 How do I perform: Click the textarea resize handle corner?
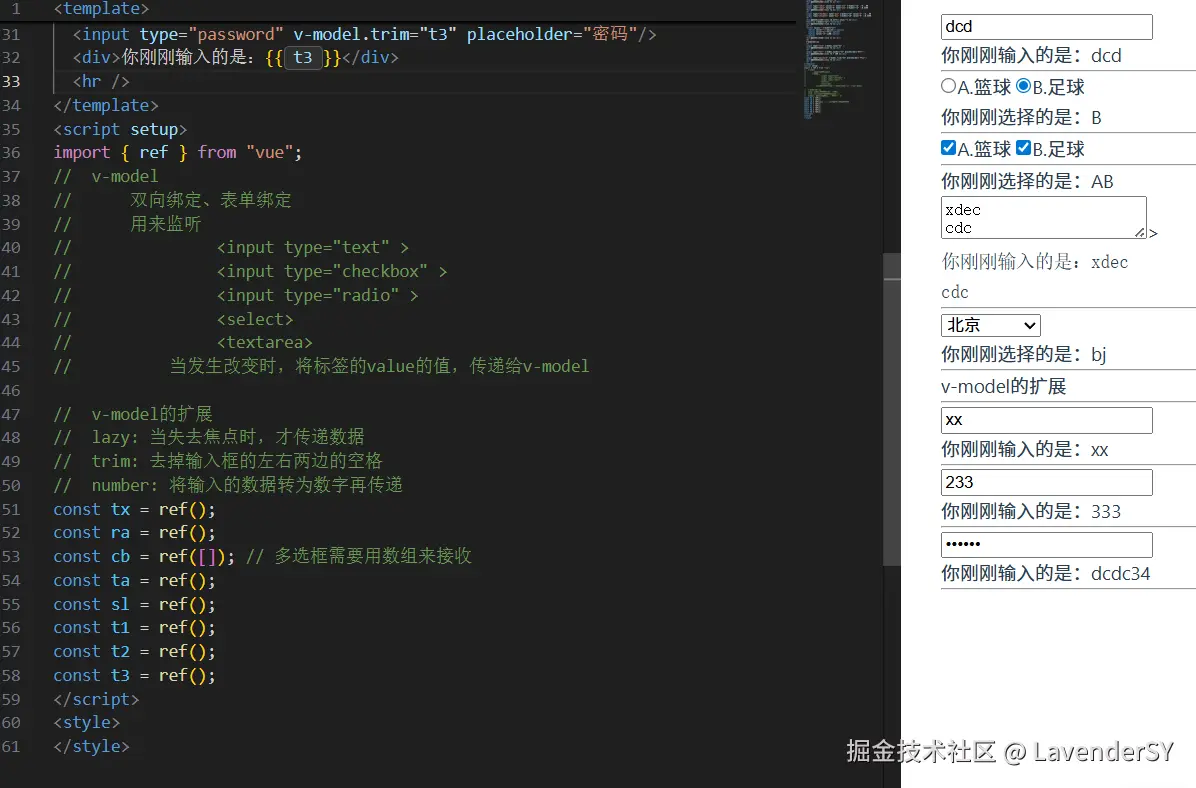click(x=1141, y=233)
